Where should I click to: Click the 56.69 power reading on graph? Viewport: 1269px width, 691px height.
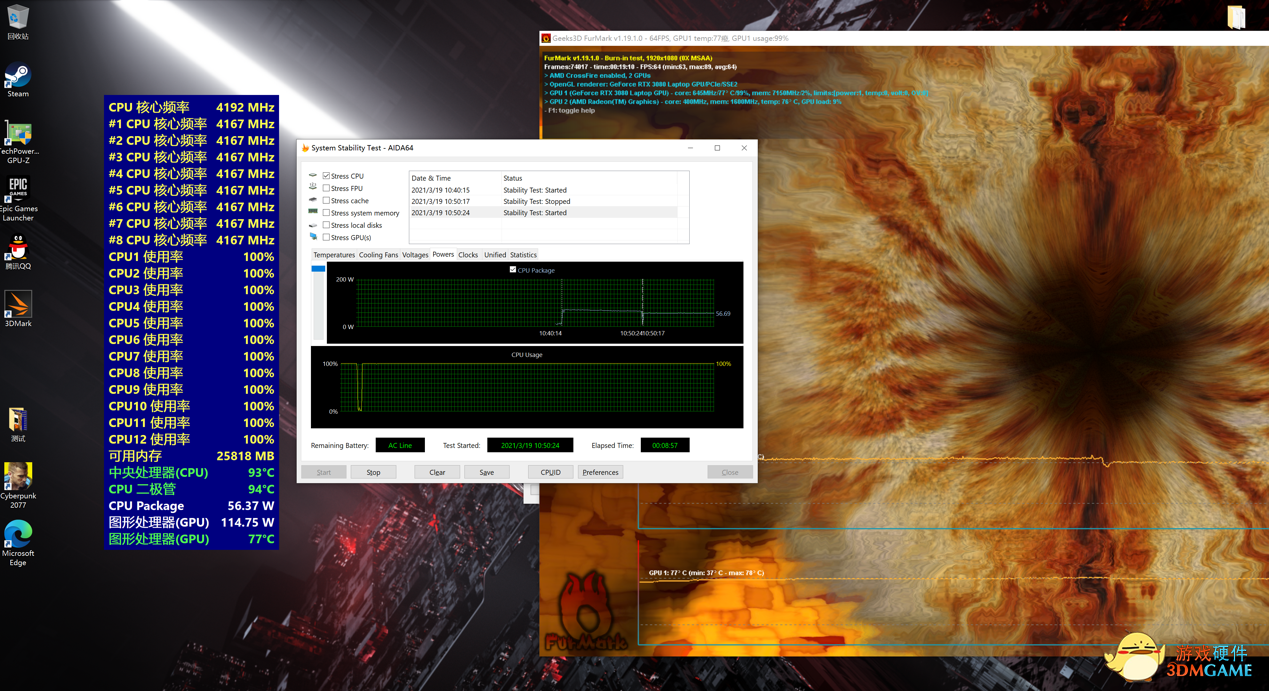click(723, 313)
